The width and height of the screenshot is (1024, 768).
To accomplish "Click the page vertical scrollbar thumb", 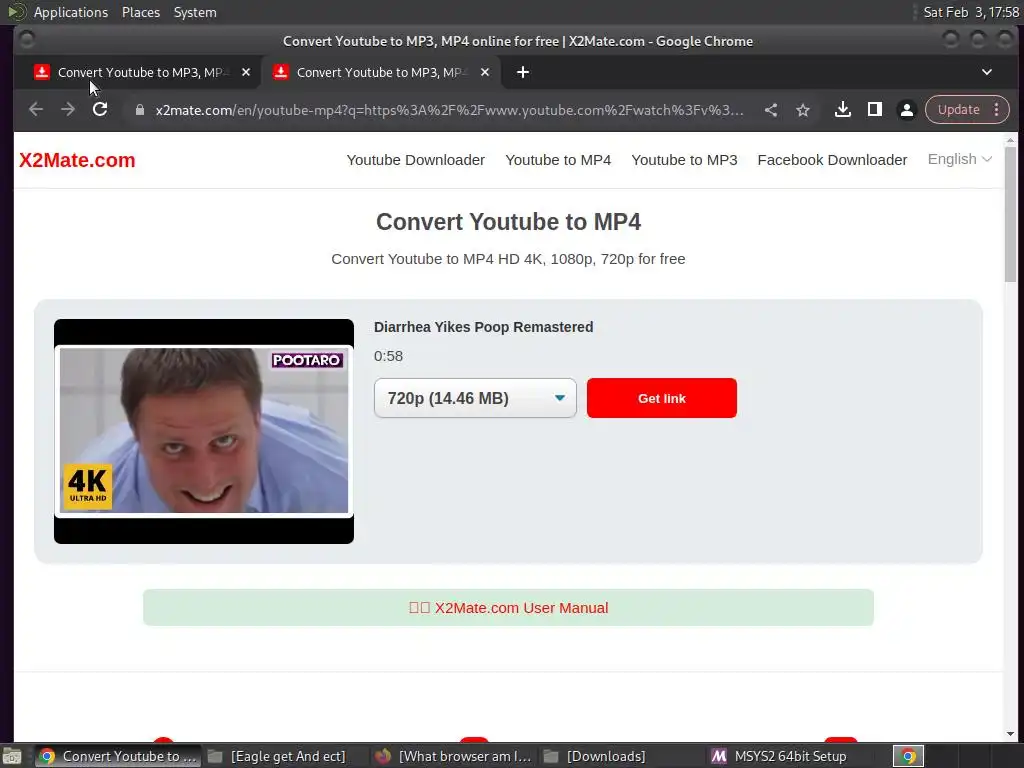I will click(1010, 216).
